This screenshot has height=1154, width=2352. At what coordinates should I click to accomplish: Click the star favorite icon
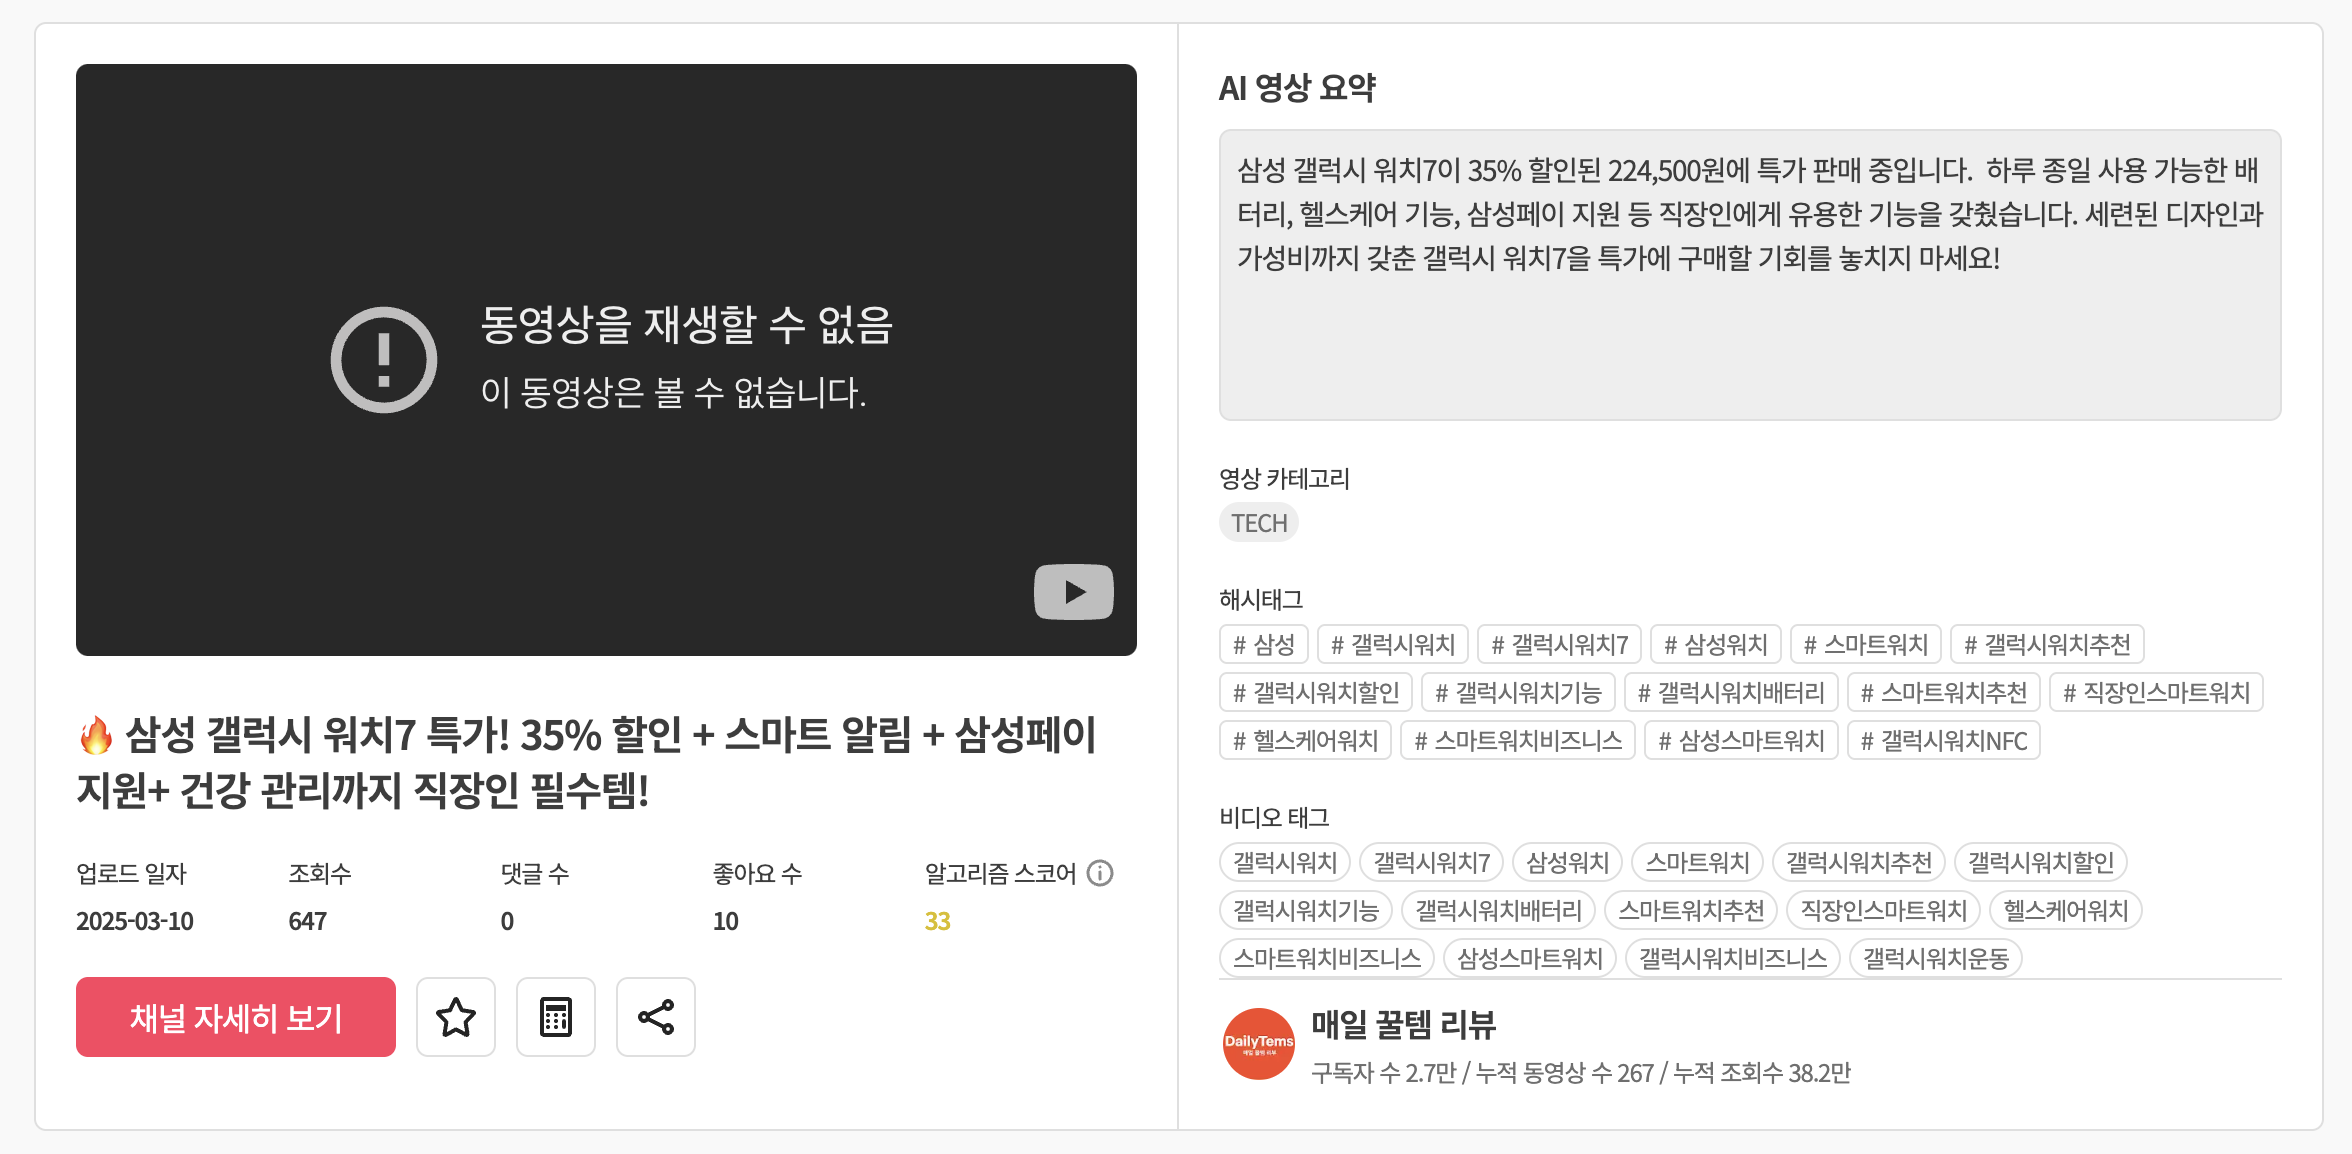point(456,1017)
